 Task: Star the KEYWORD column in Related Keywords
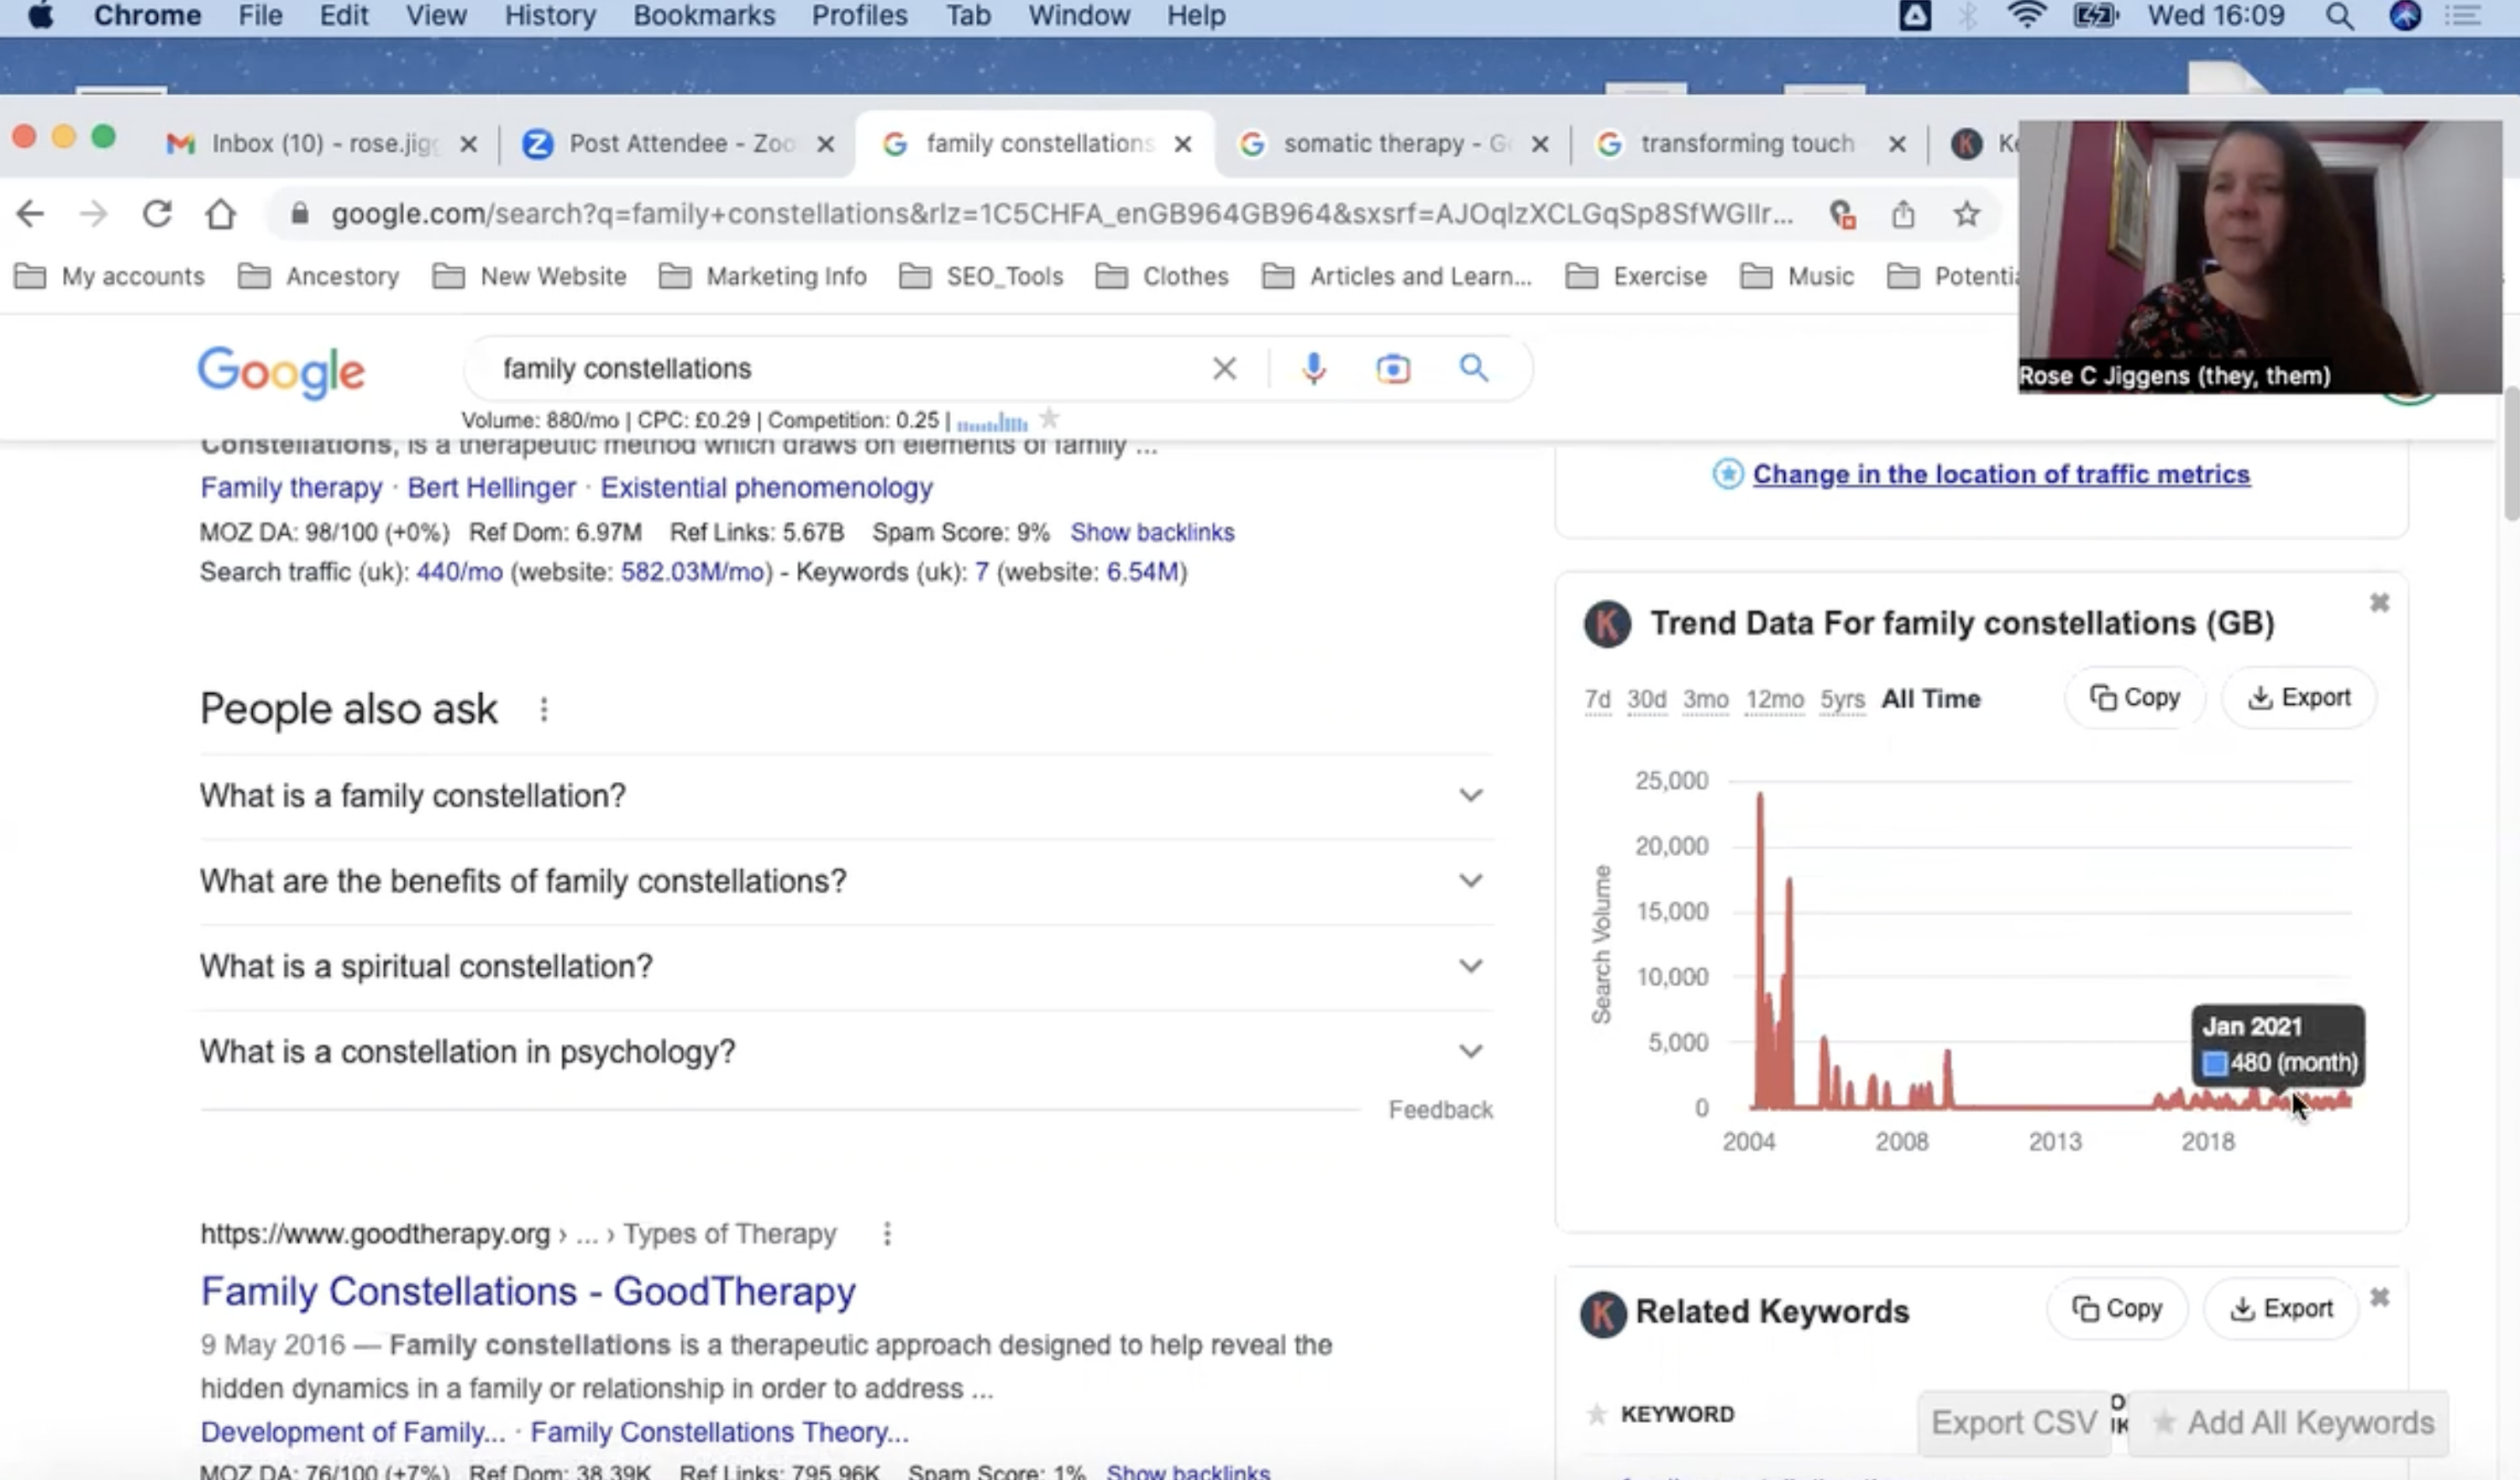point(1597,1413)
